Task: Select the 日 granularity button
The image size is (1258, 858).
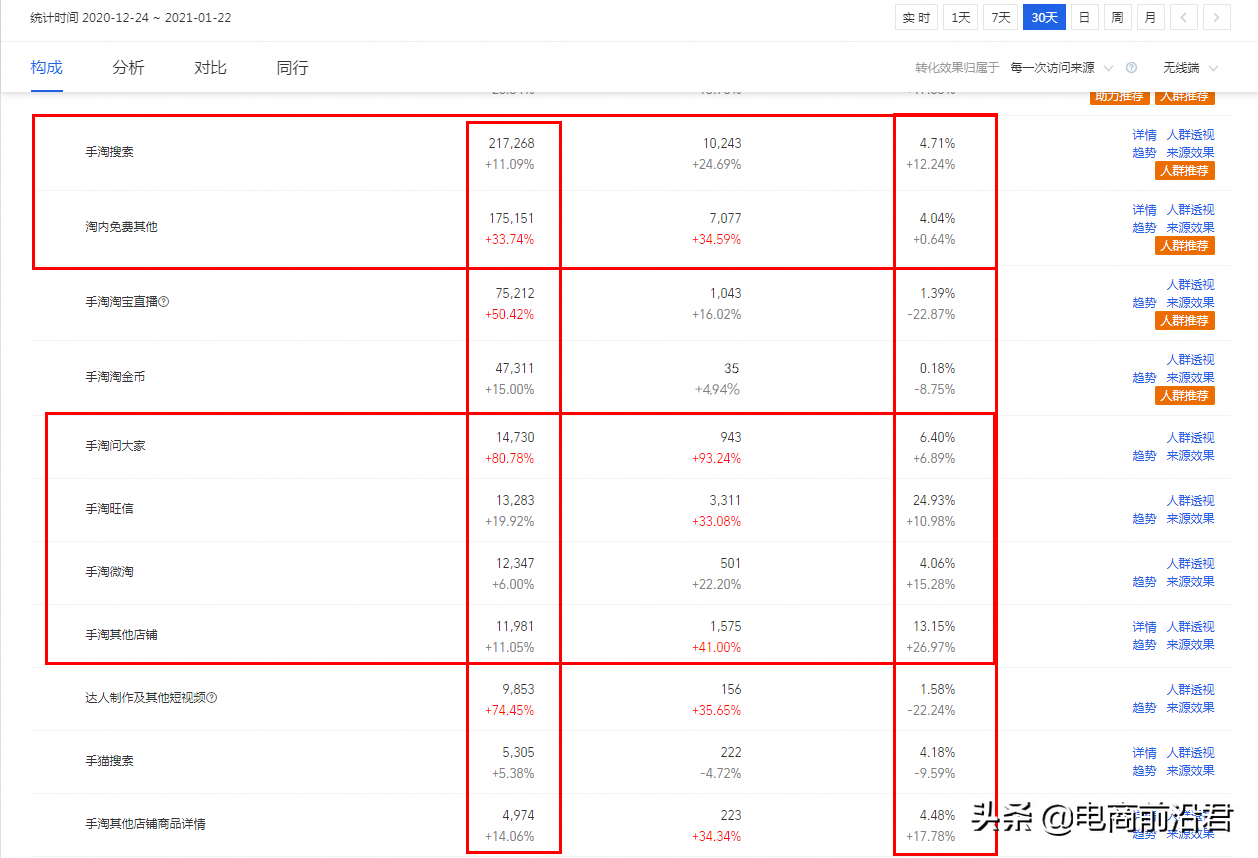Action: tap(1085, 17)
